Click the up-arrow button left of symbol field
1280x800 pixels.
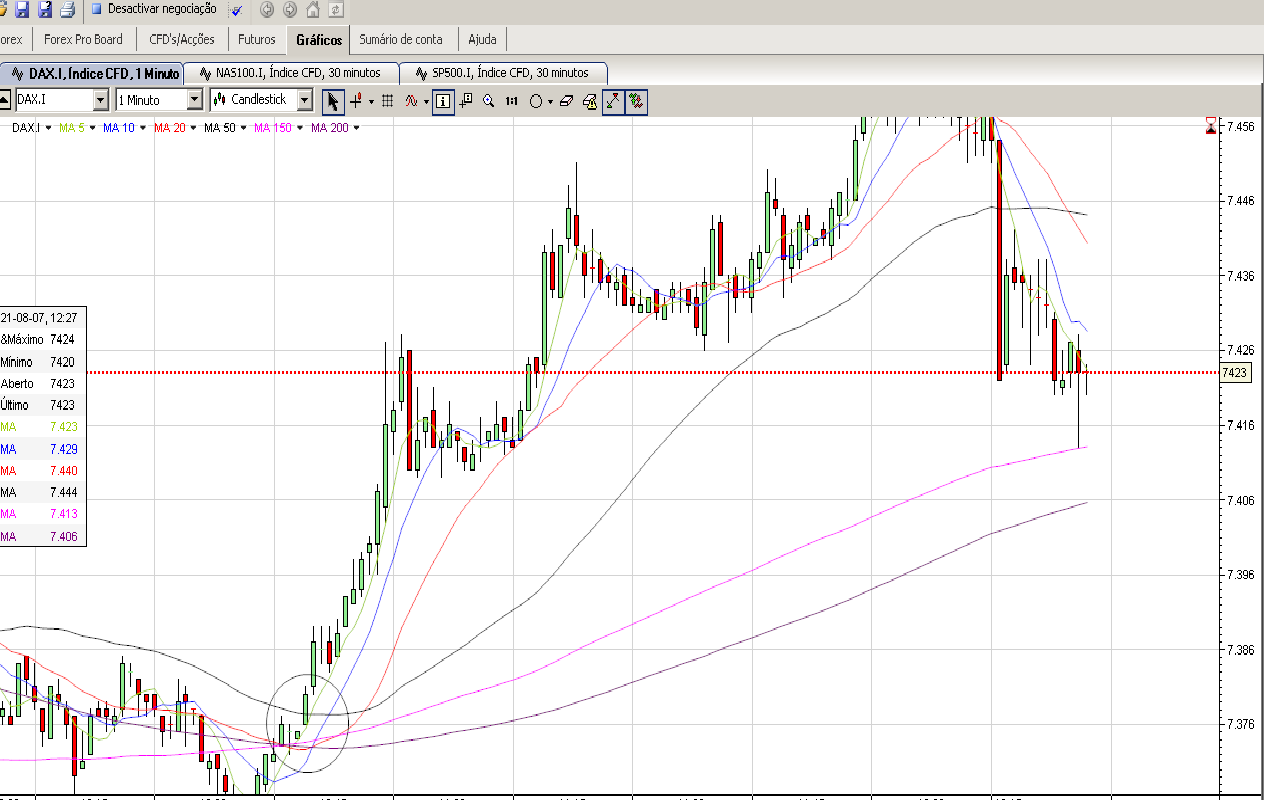[5, 100]
